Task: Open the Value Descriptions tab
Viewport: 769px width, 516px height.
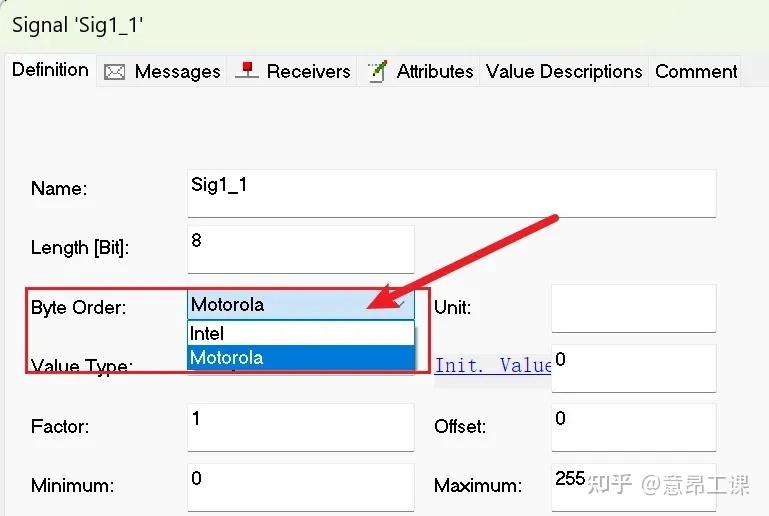Action: 564,72
